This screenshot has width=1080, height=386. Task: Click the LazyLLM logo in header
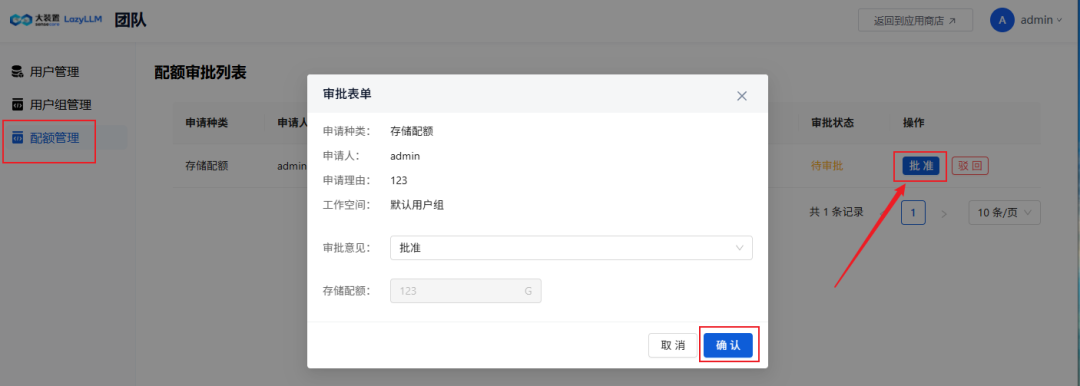[x=56, y=20]
